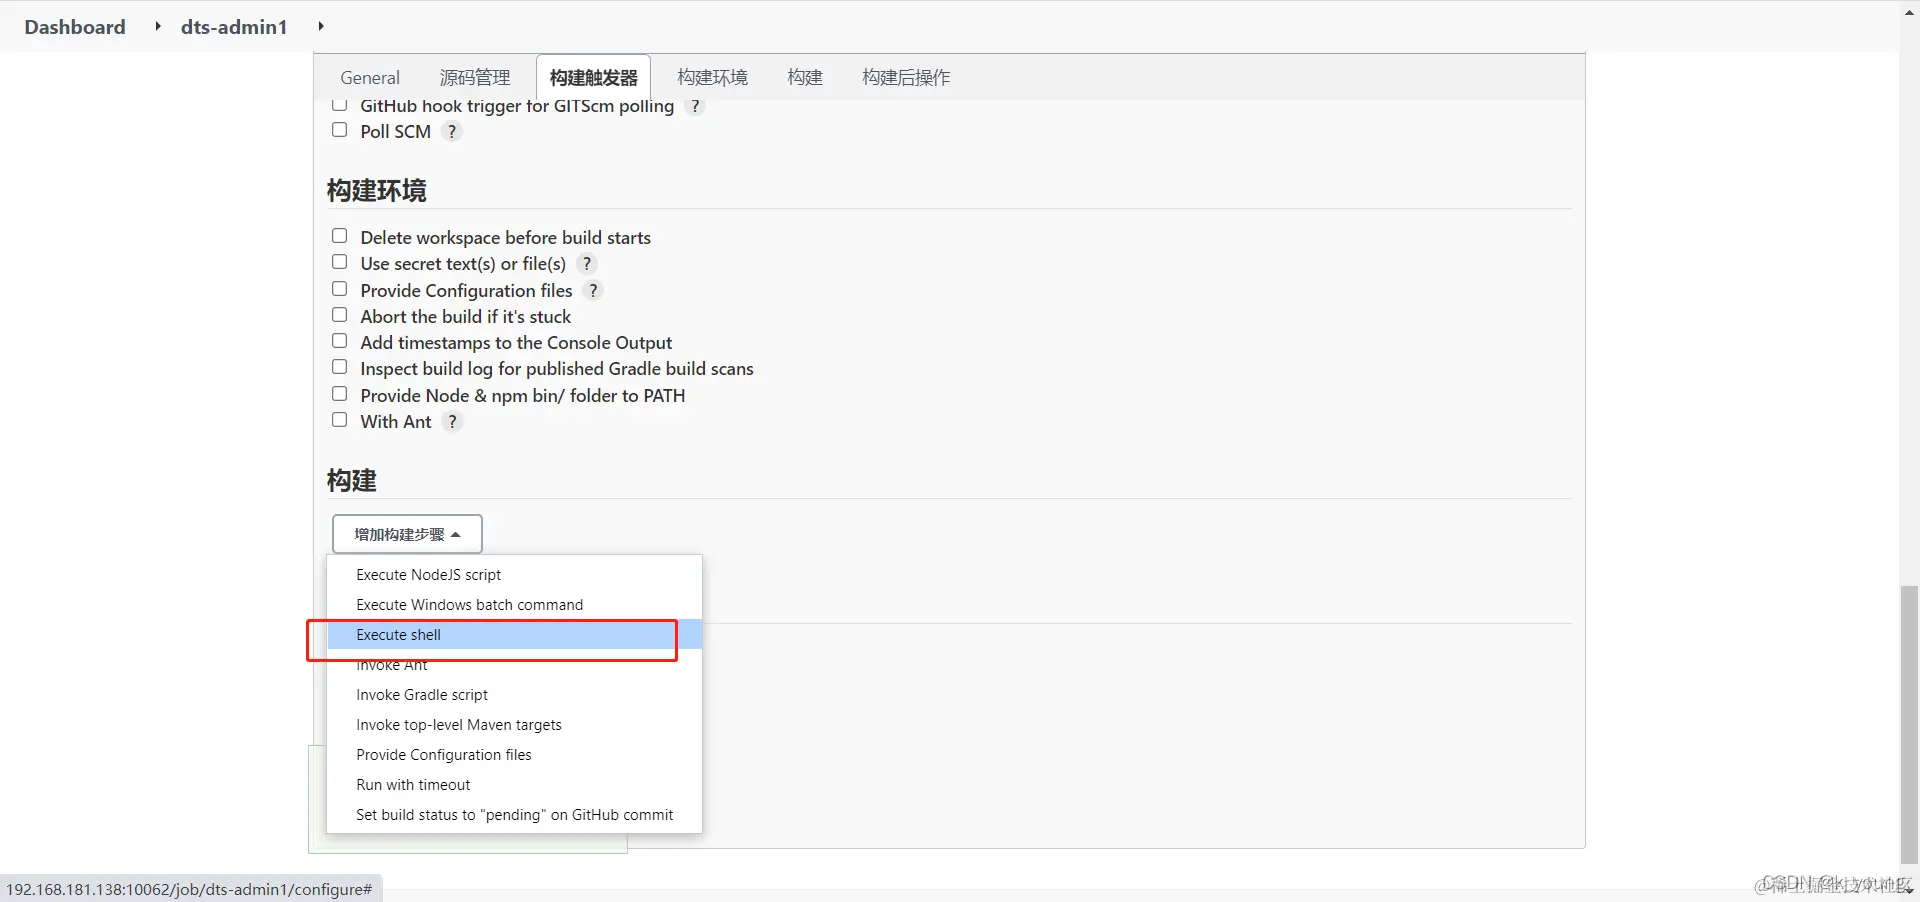1920x902 pixels.
Task: Expand breadcrumb arrow after Dashboard
Action: pos(157,27)
